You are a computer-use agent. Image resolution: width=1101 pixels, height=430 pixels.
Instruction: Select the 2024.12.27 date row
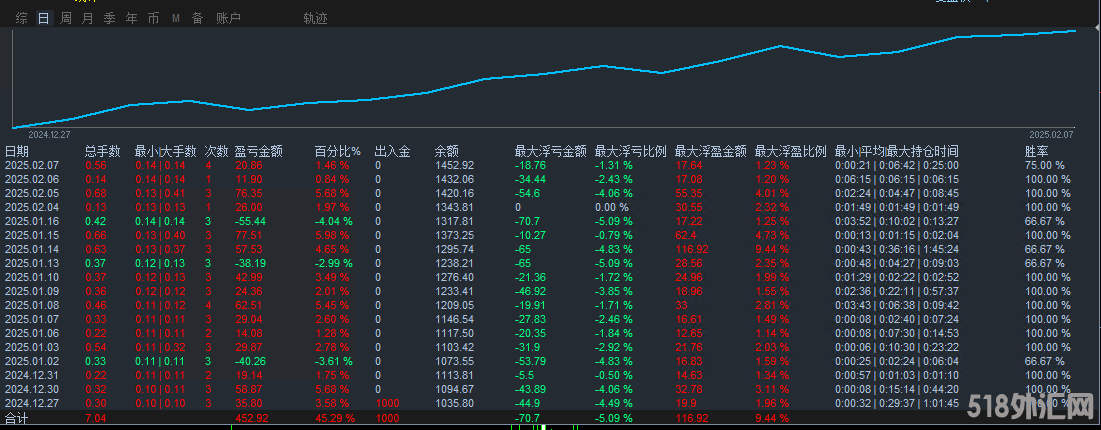pos(32,403)
